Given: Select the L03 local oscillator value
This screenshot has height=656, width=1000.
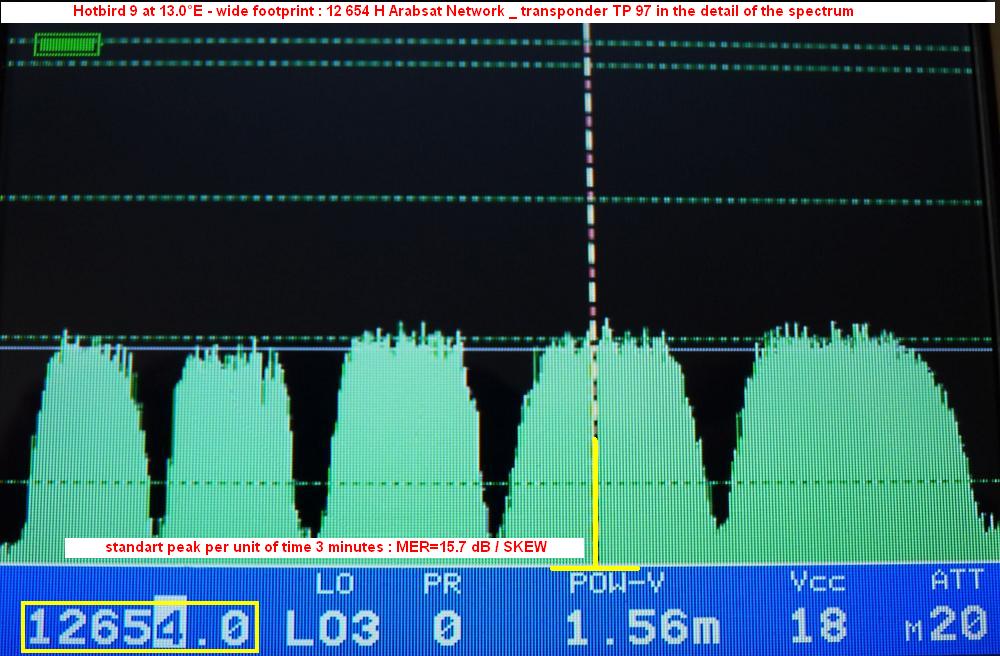Looking at the screenshot, I should [333, 628].
